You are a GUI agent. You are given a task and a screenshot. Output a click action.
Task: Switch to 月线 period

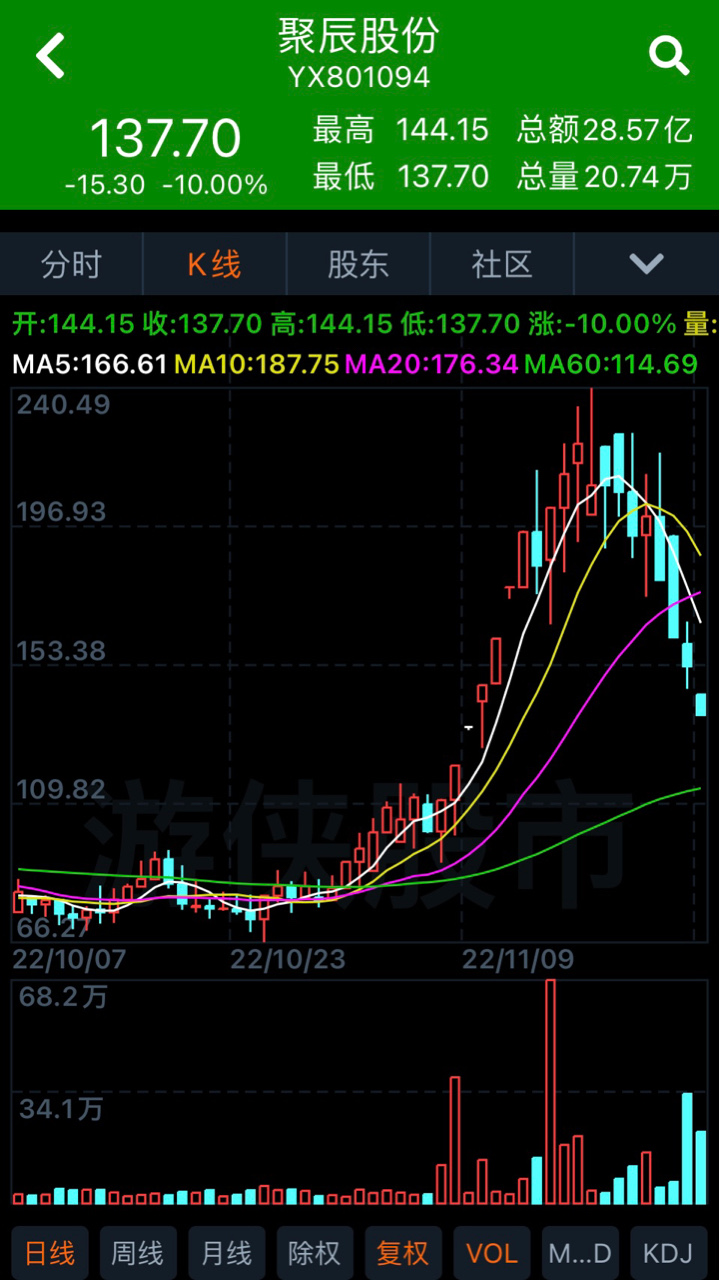click(226, 1253)
